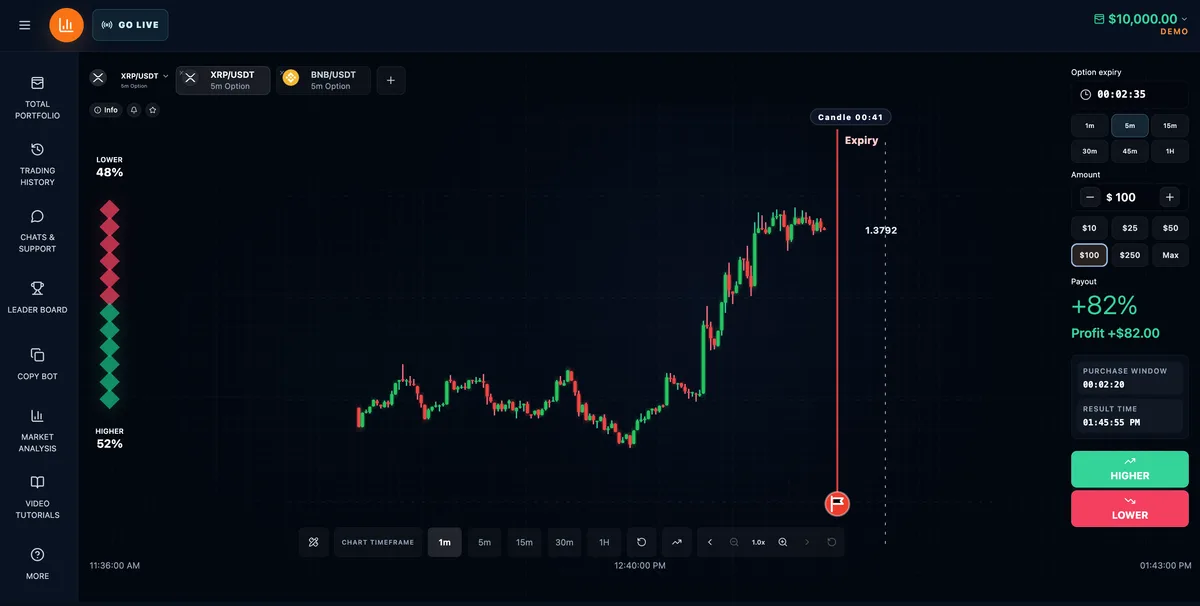Set amount to $250
The height and width of the screenshot is (606, 1200).
tap(1130, 255)
